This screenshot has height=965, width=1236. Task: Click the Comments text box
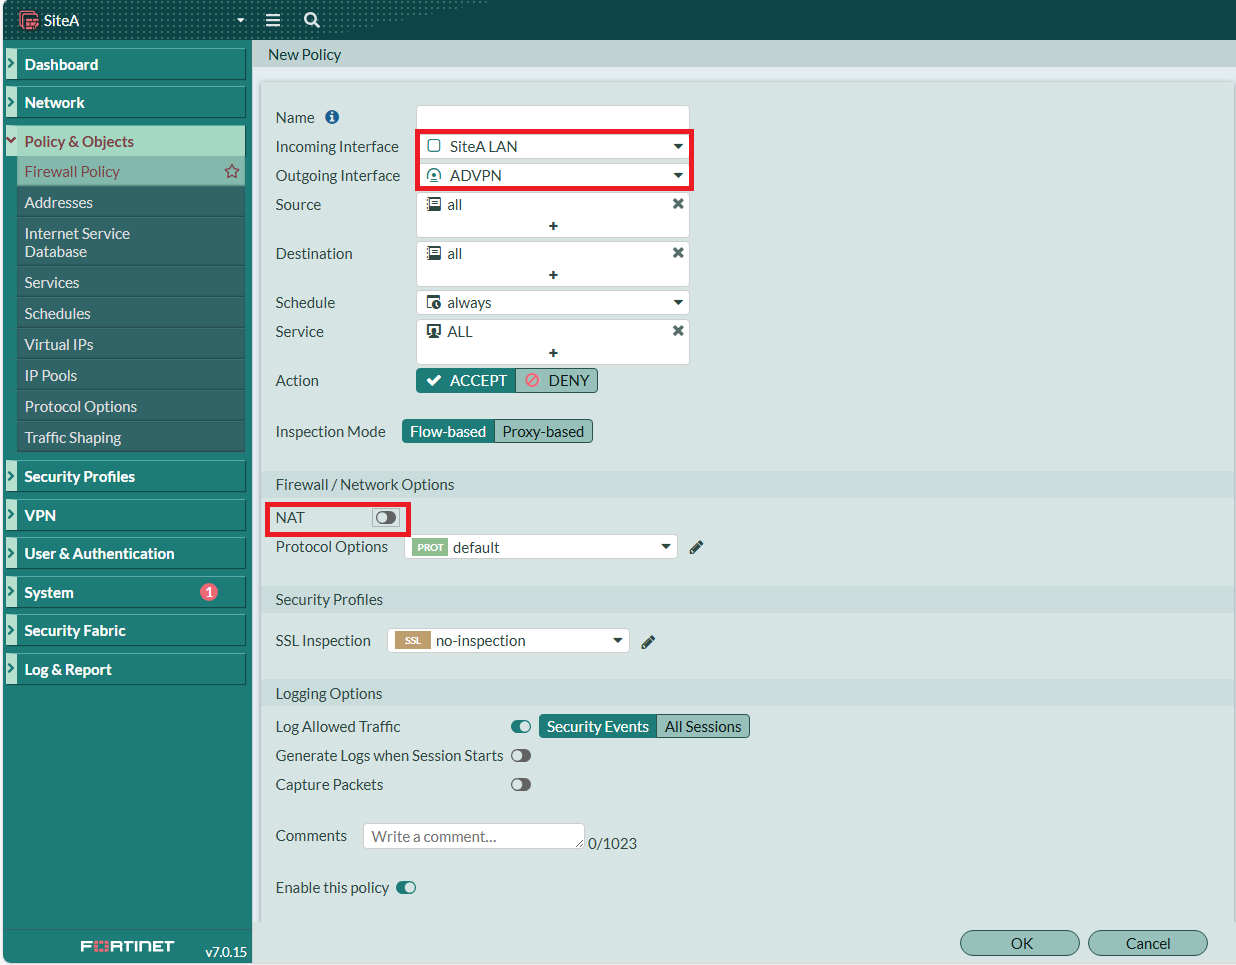(474, 836)
